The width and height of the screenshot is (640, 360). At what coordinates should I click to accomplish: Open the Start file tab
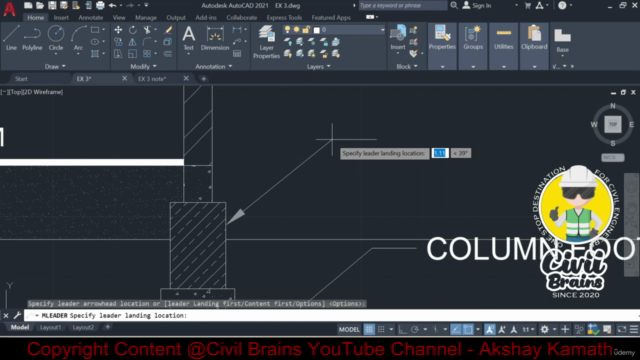21,79
